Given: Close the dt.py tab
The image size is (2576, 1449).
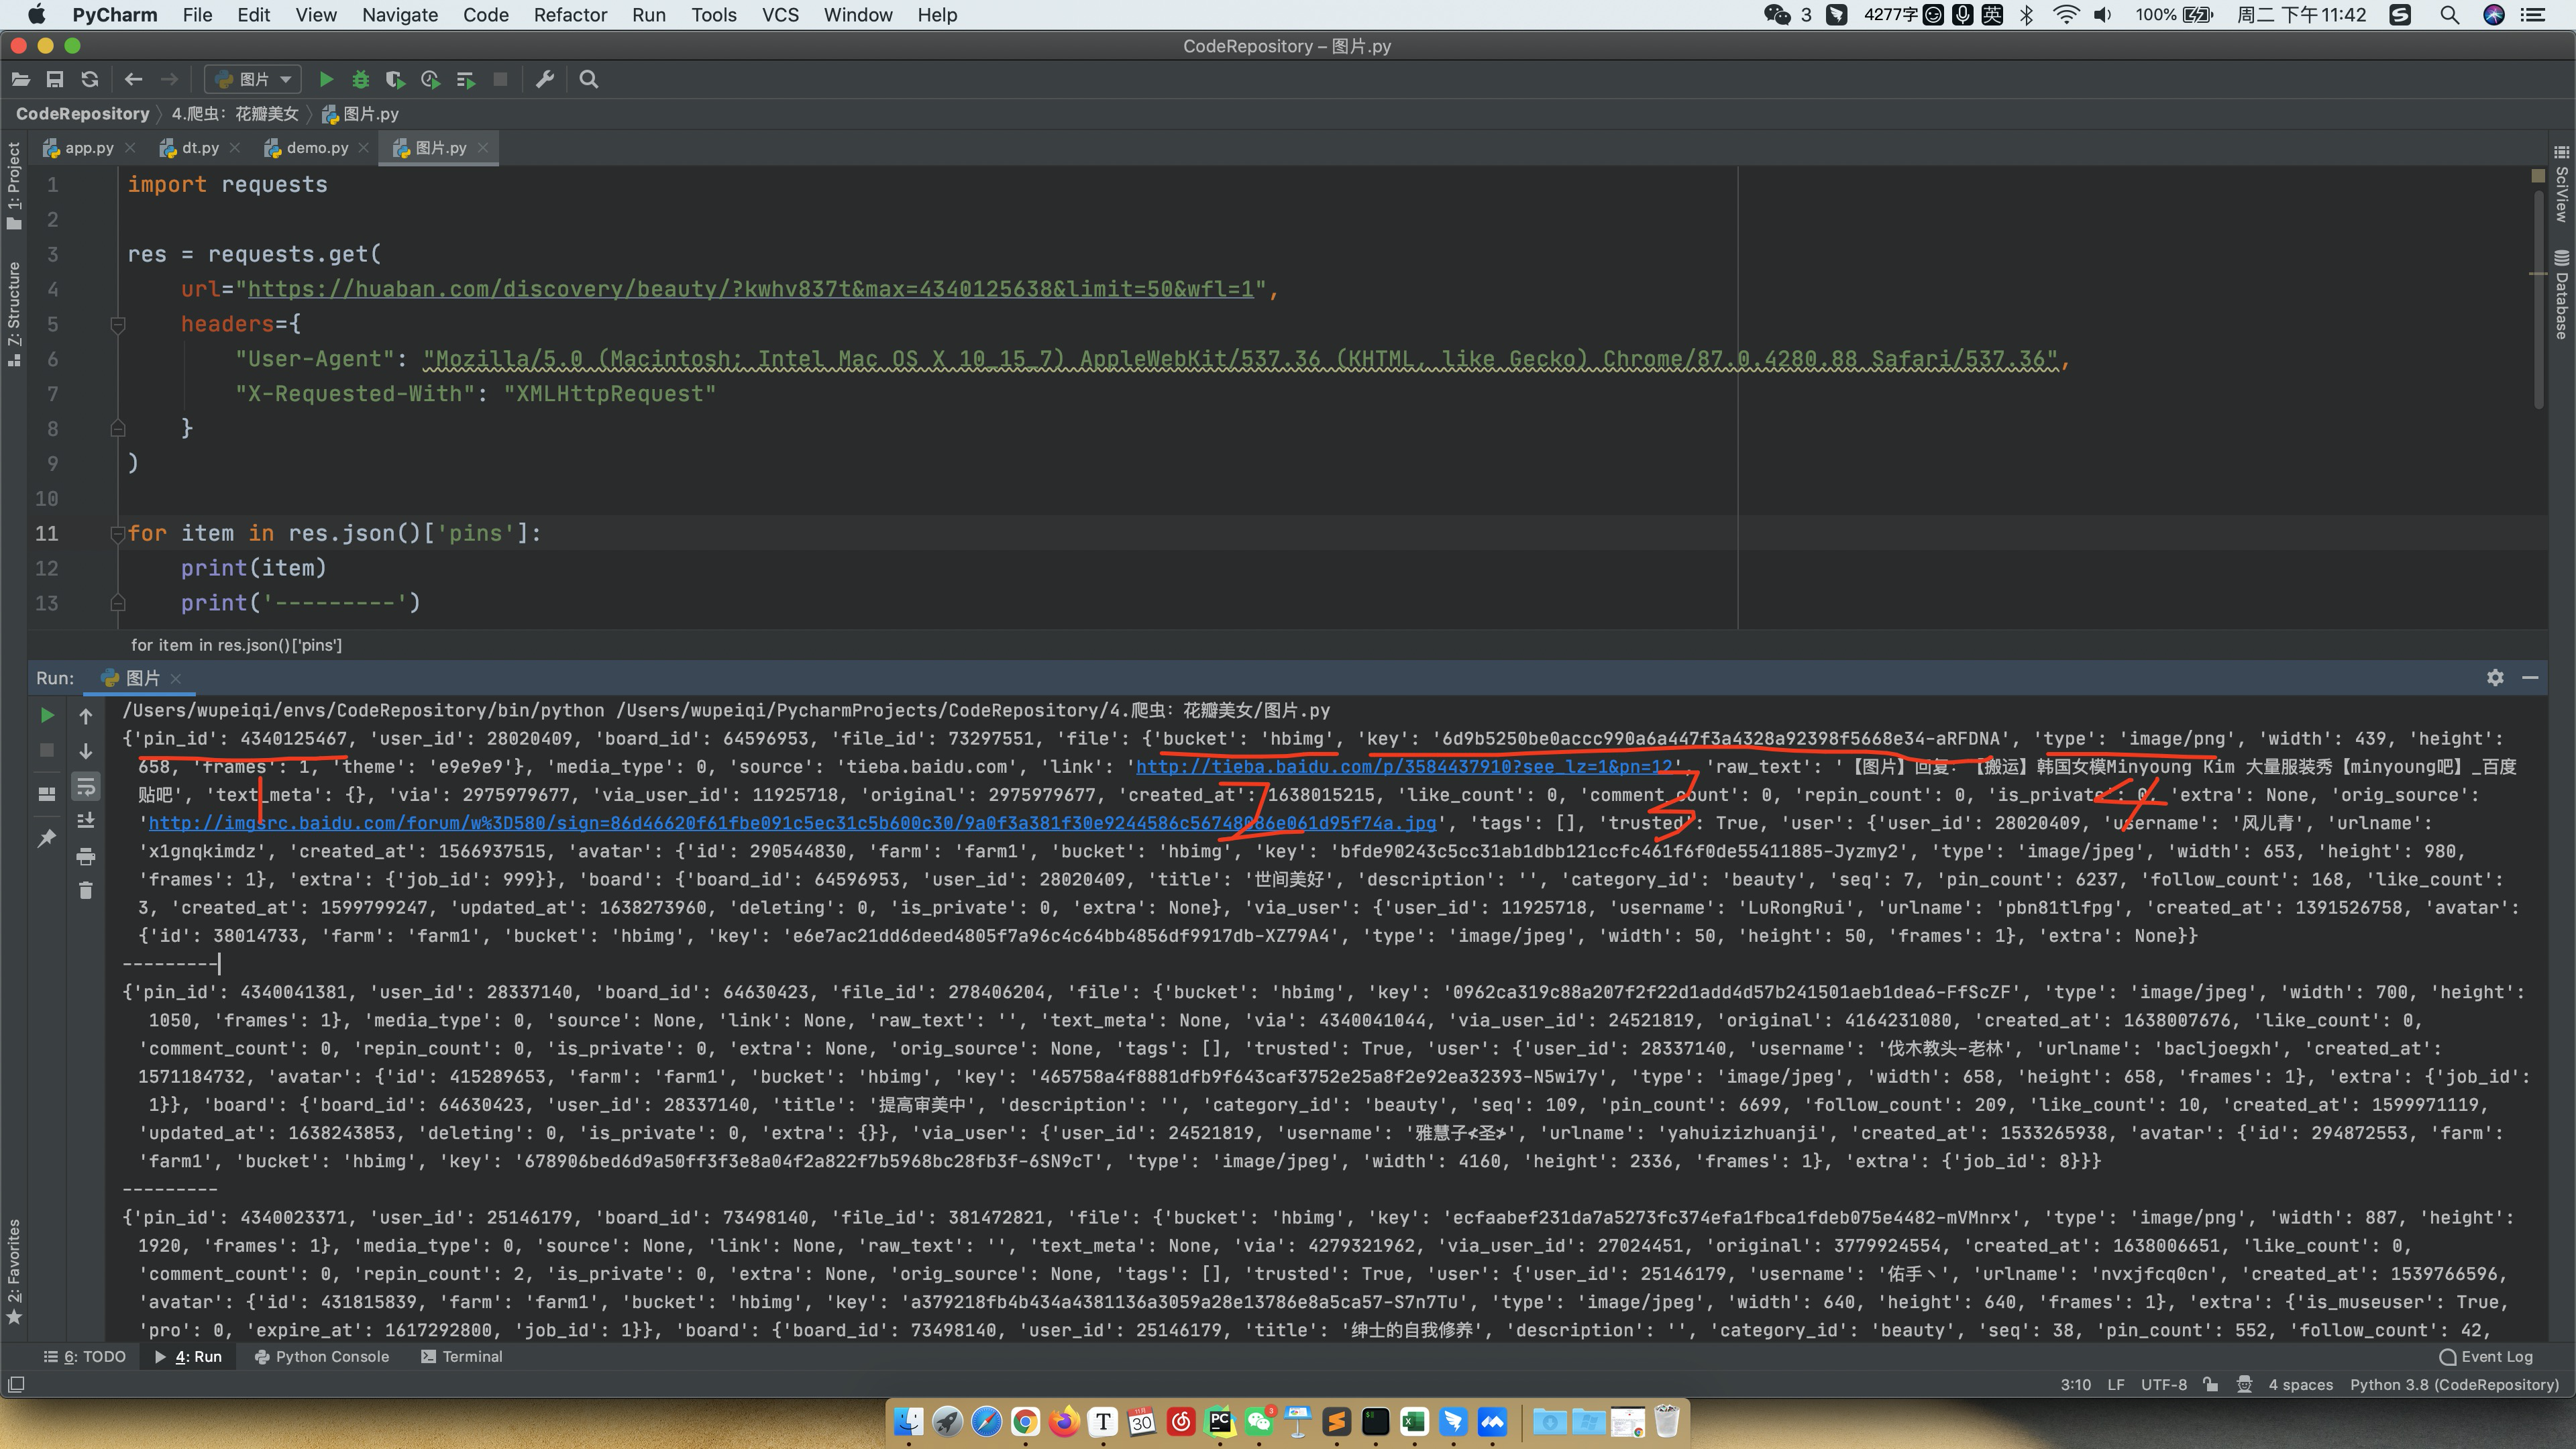Looking at the screenshot, I should [x=235, y=147].
